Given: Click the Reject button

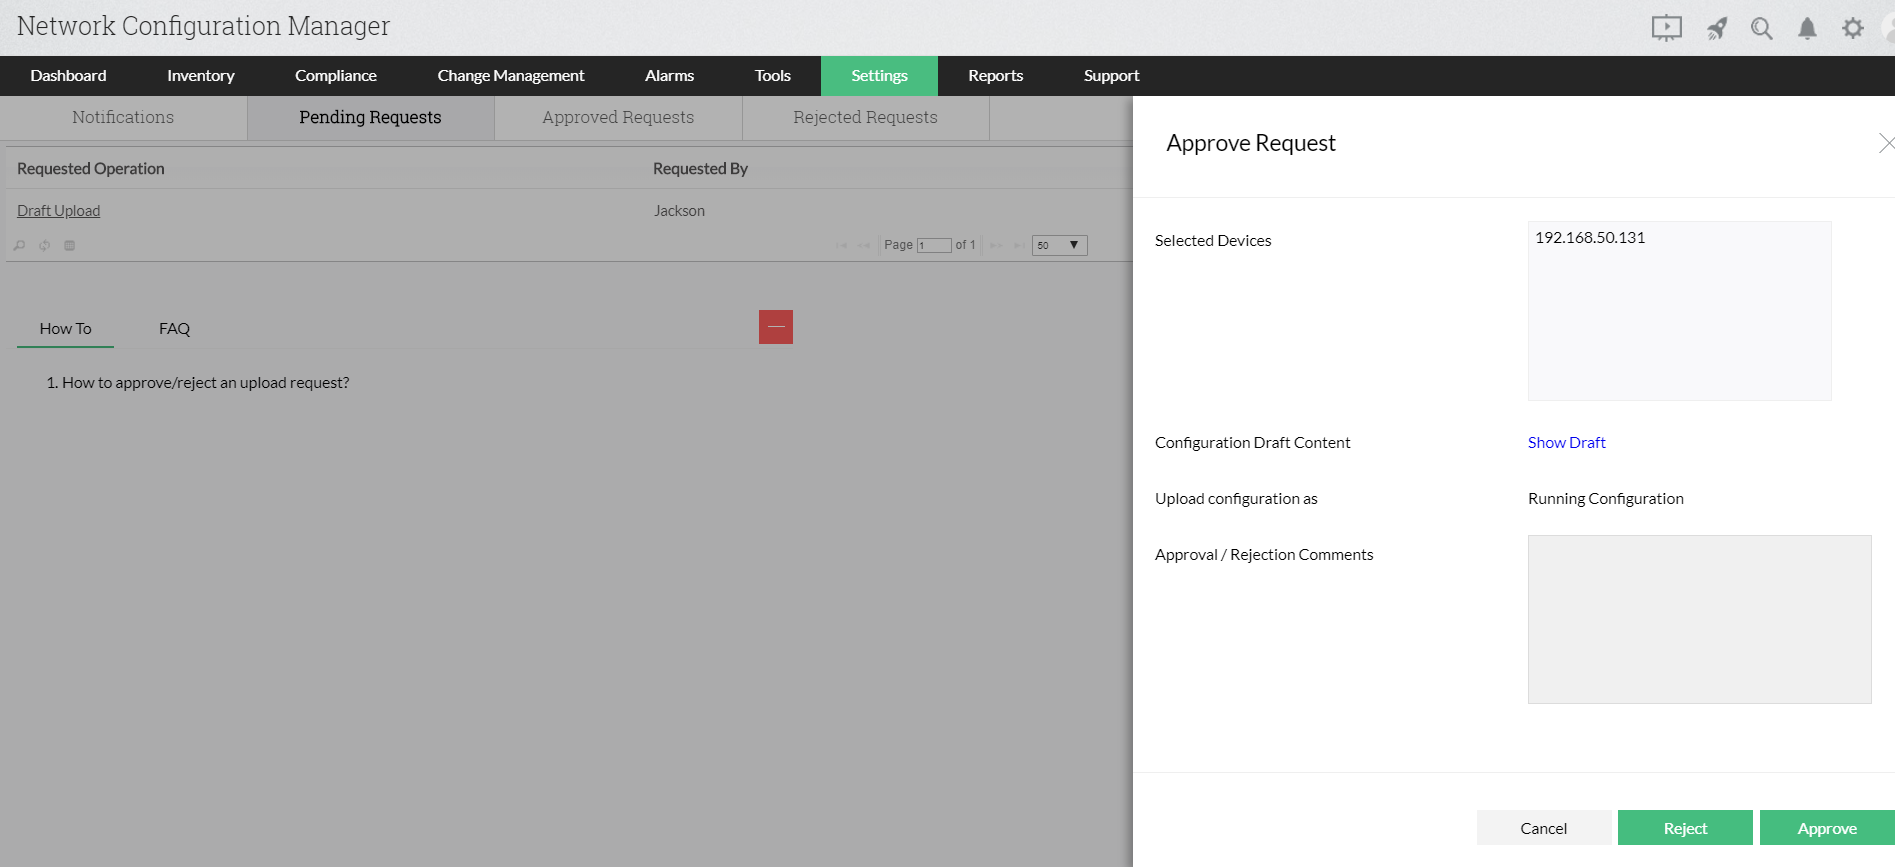Looking at the screenshot, I should click(1685, 828).
